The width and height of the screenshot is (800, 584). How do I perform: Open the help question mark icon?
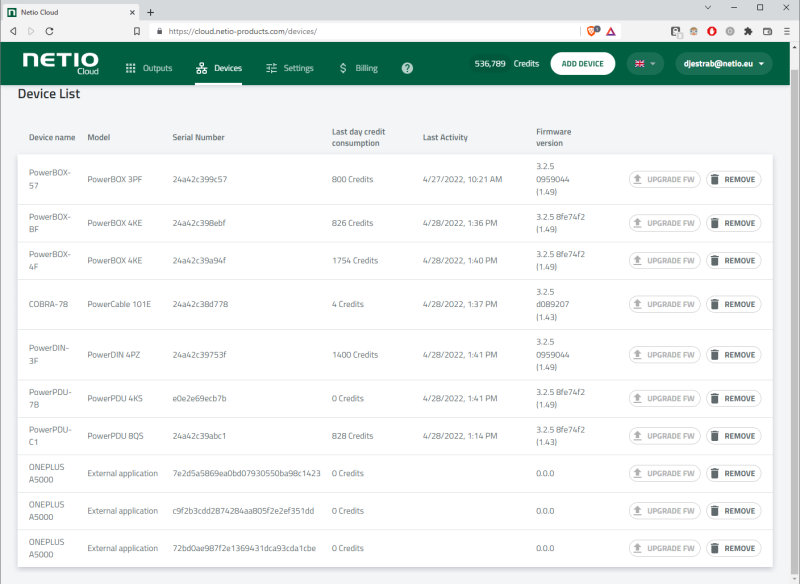coord(406,68)
